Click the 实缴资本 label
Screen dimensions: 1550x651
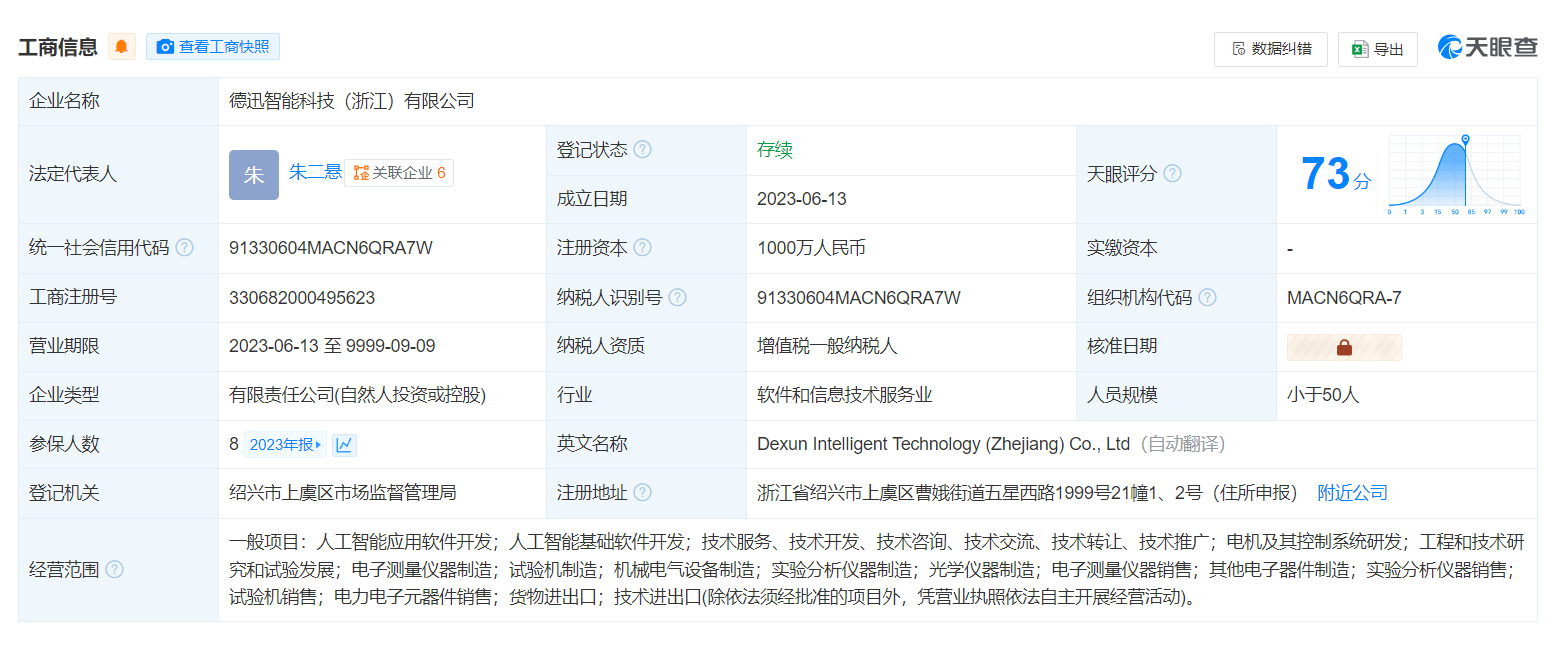1122,248
